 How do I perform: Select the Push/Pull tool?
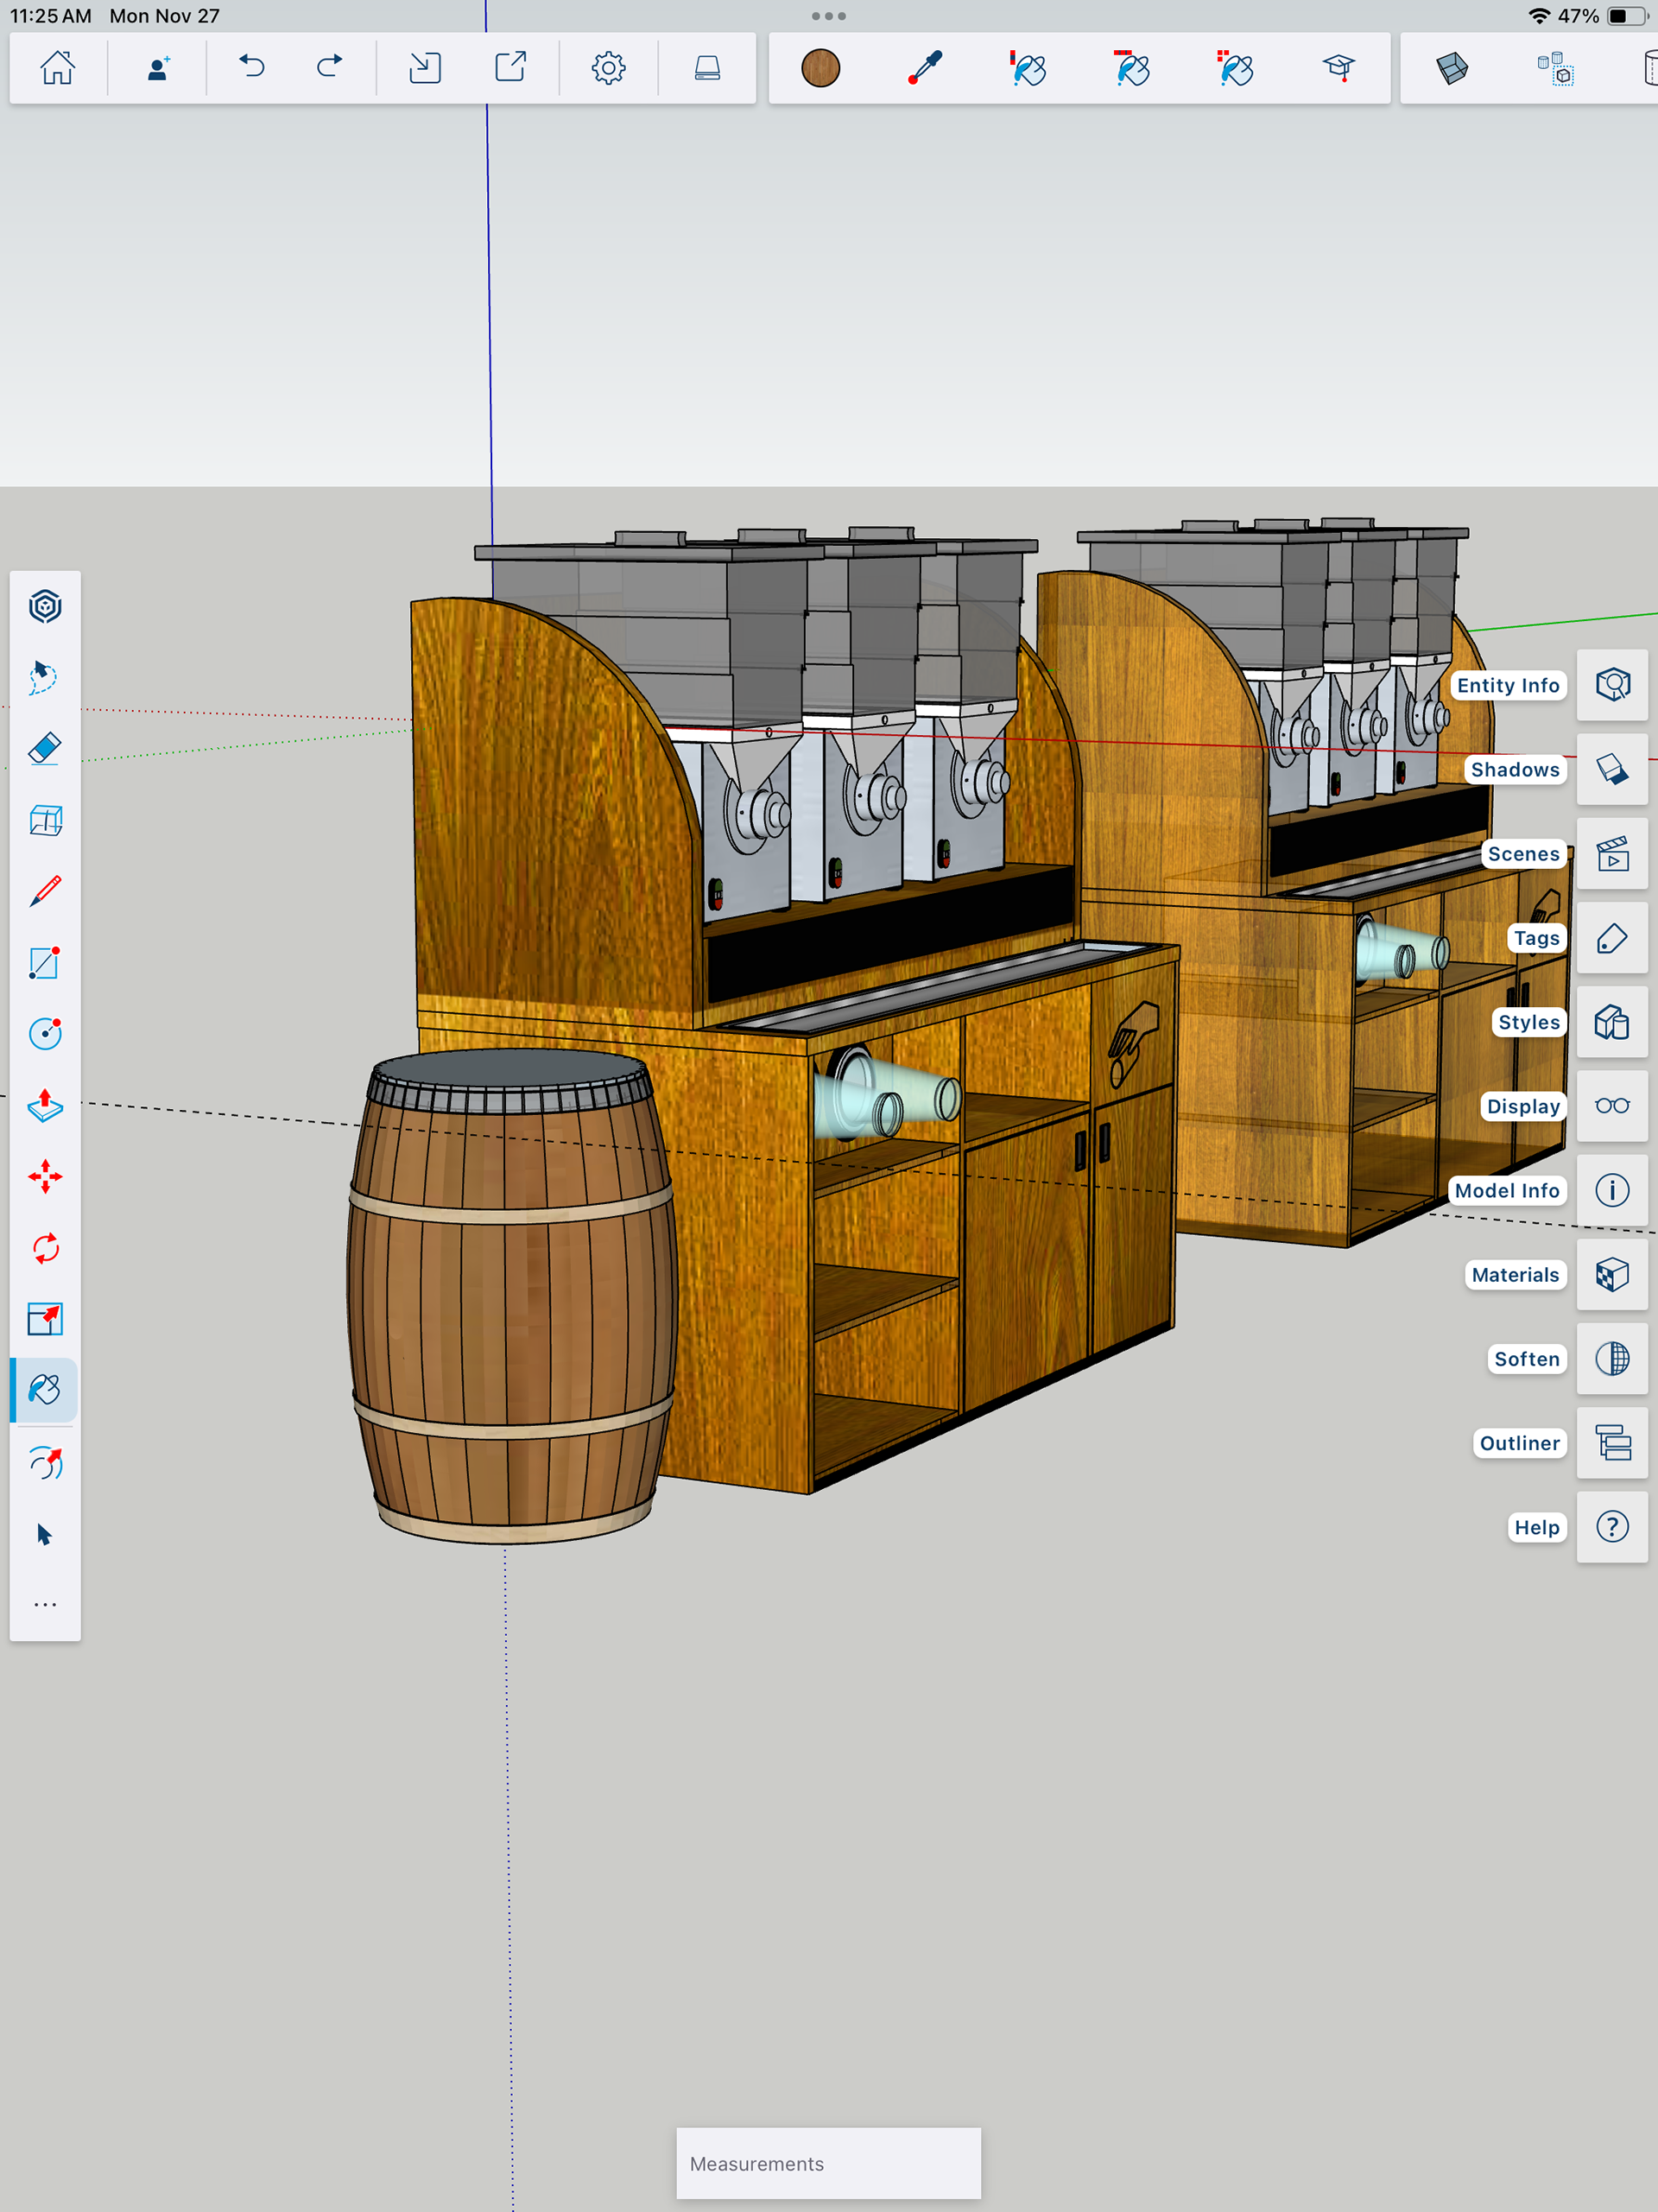pyautogui.click(x=45, y=1105)
